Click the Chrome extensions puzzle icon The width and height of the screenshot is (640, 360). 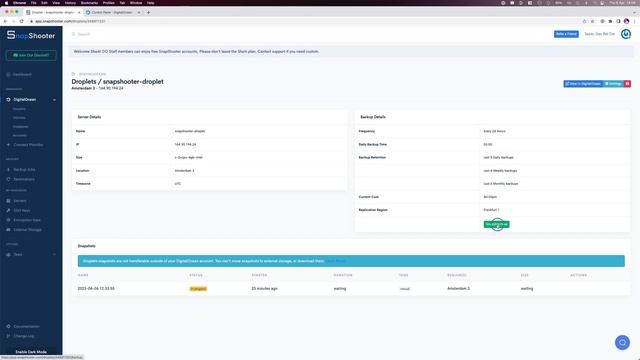click(610, 21)
